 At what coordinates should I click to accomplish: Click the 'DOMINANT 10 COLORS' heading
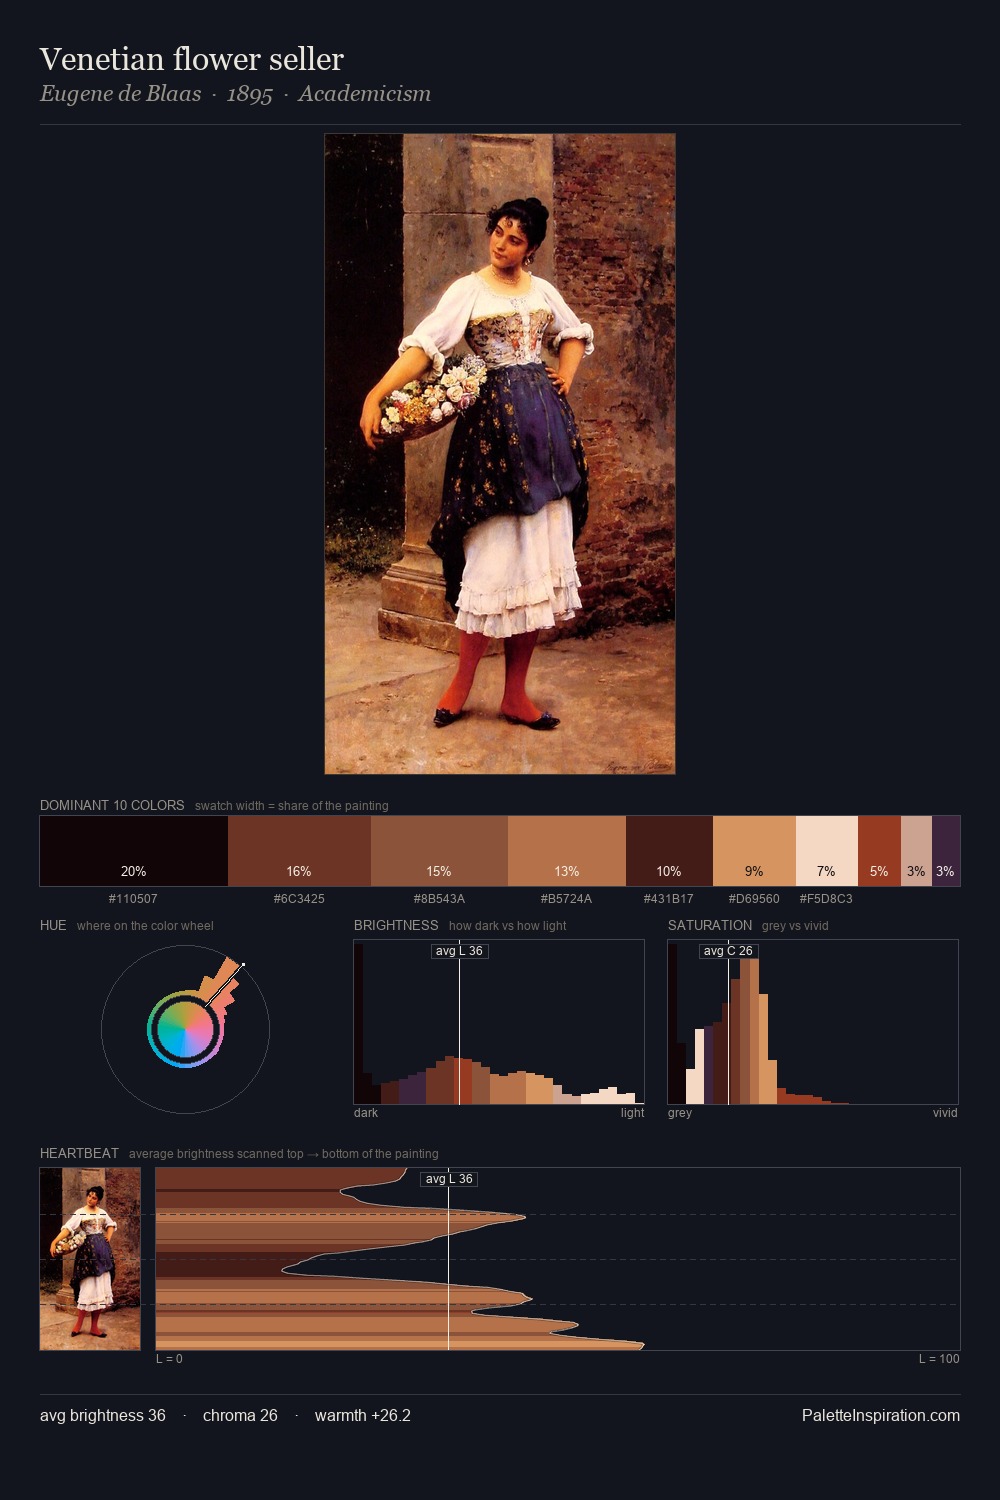pos(112,806)
